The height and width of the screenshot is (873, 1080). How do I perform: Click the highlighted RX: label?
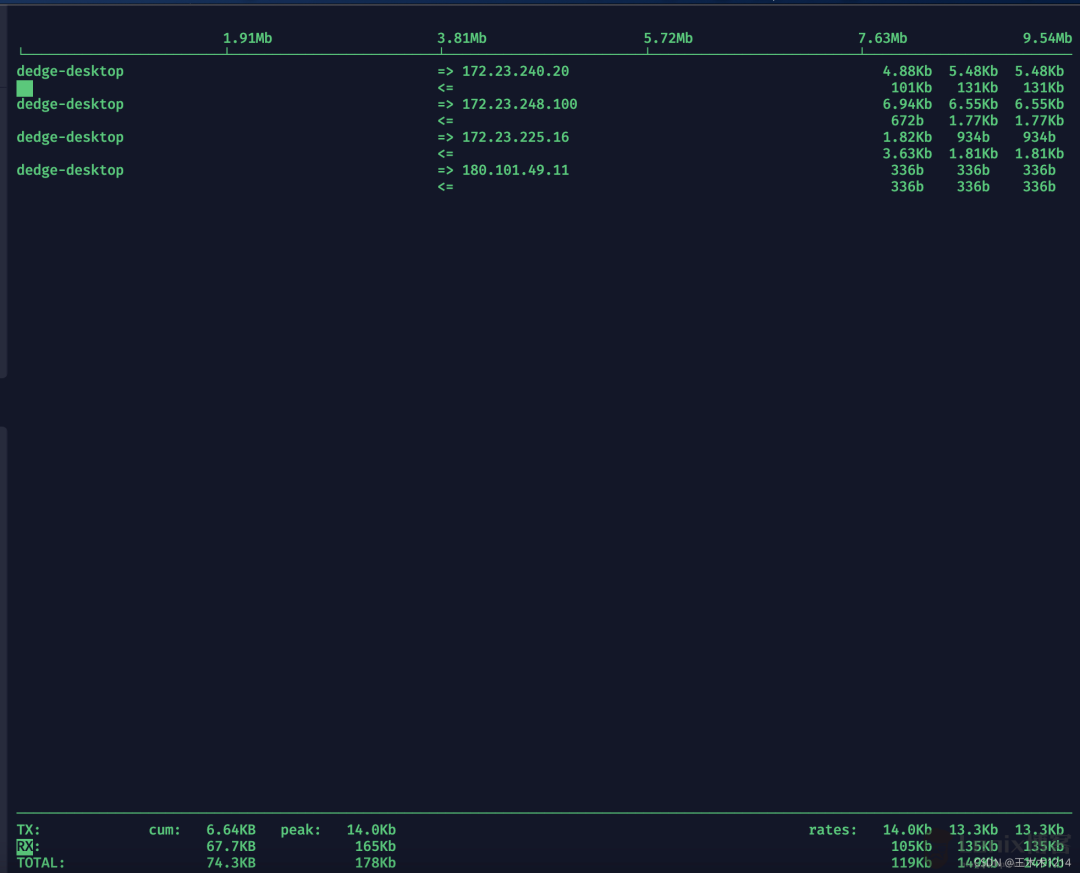(x=28, y=847)
